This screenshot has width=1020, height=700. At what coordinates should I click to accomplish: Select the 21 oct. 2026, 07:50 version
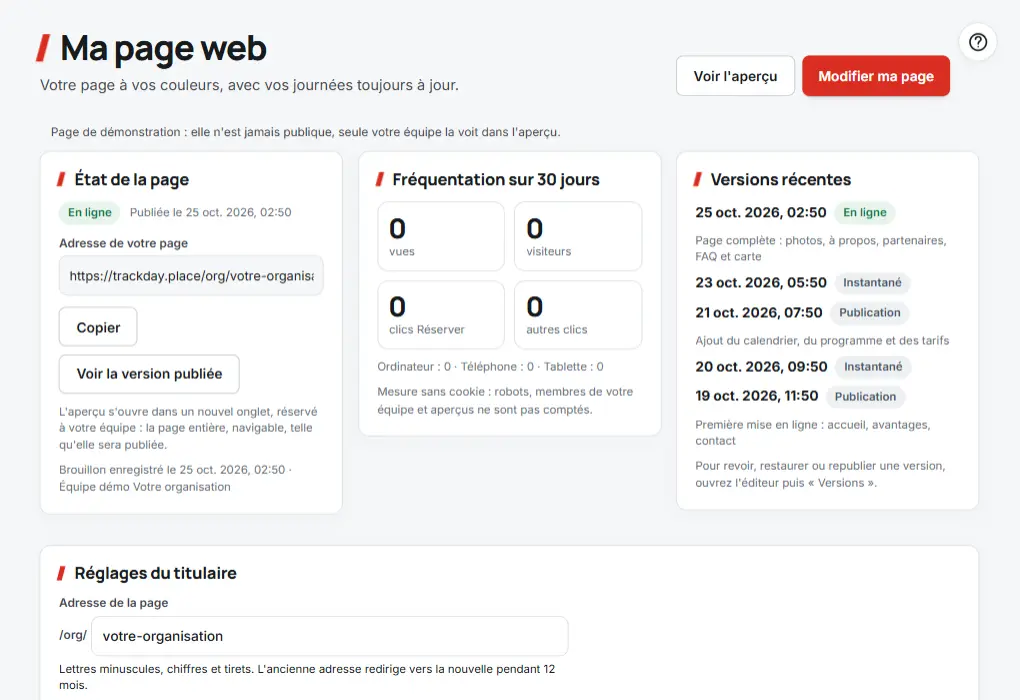[758, 313]
